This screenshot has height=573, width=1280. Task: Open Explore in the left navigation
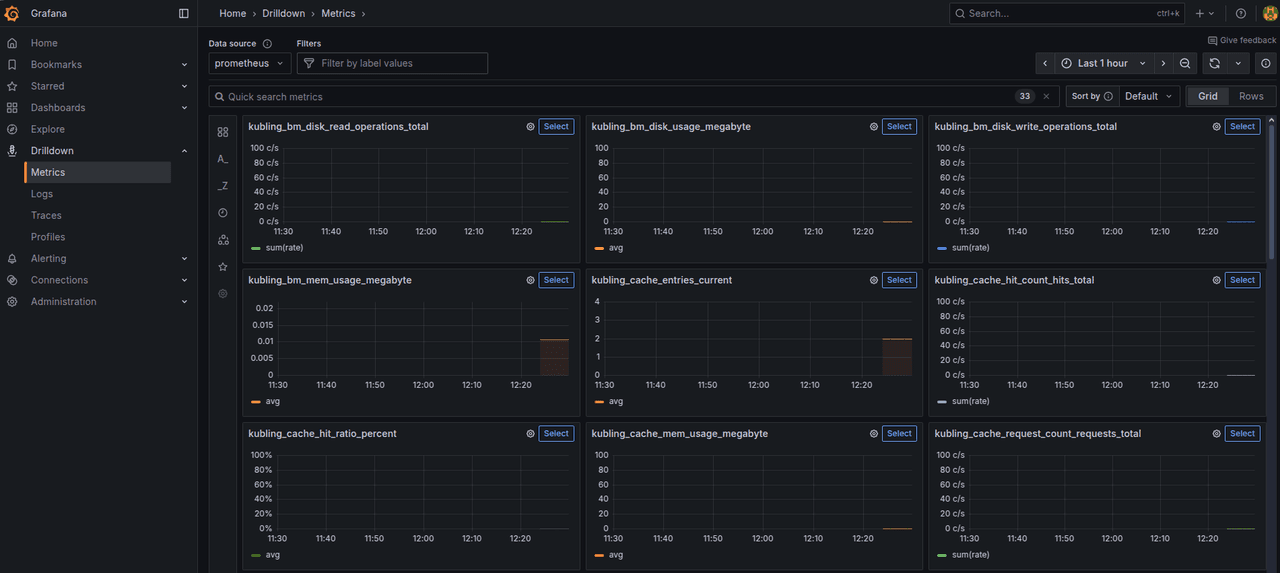(x=47, y=129)
